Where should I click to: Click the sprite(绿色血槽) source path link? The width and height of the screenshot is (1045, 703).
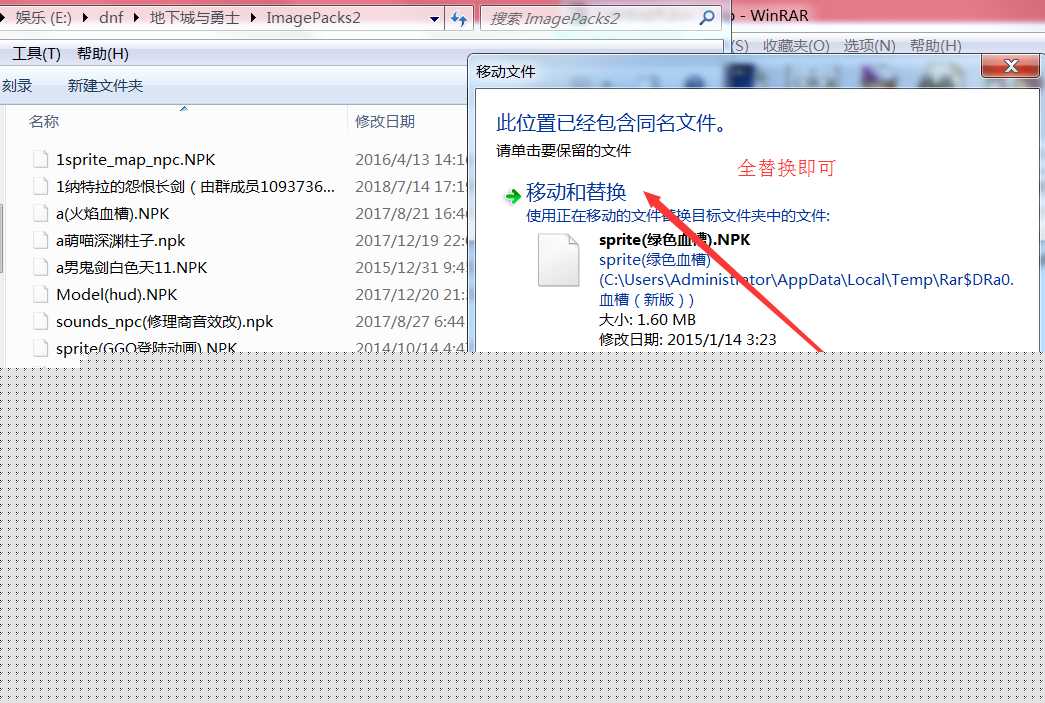654,260
